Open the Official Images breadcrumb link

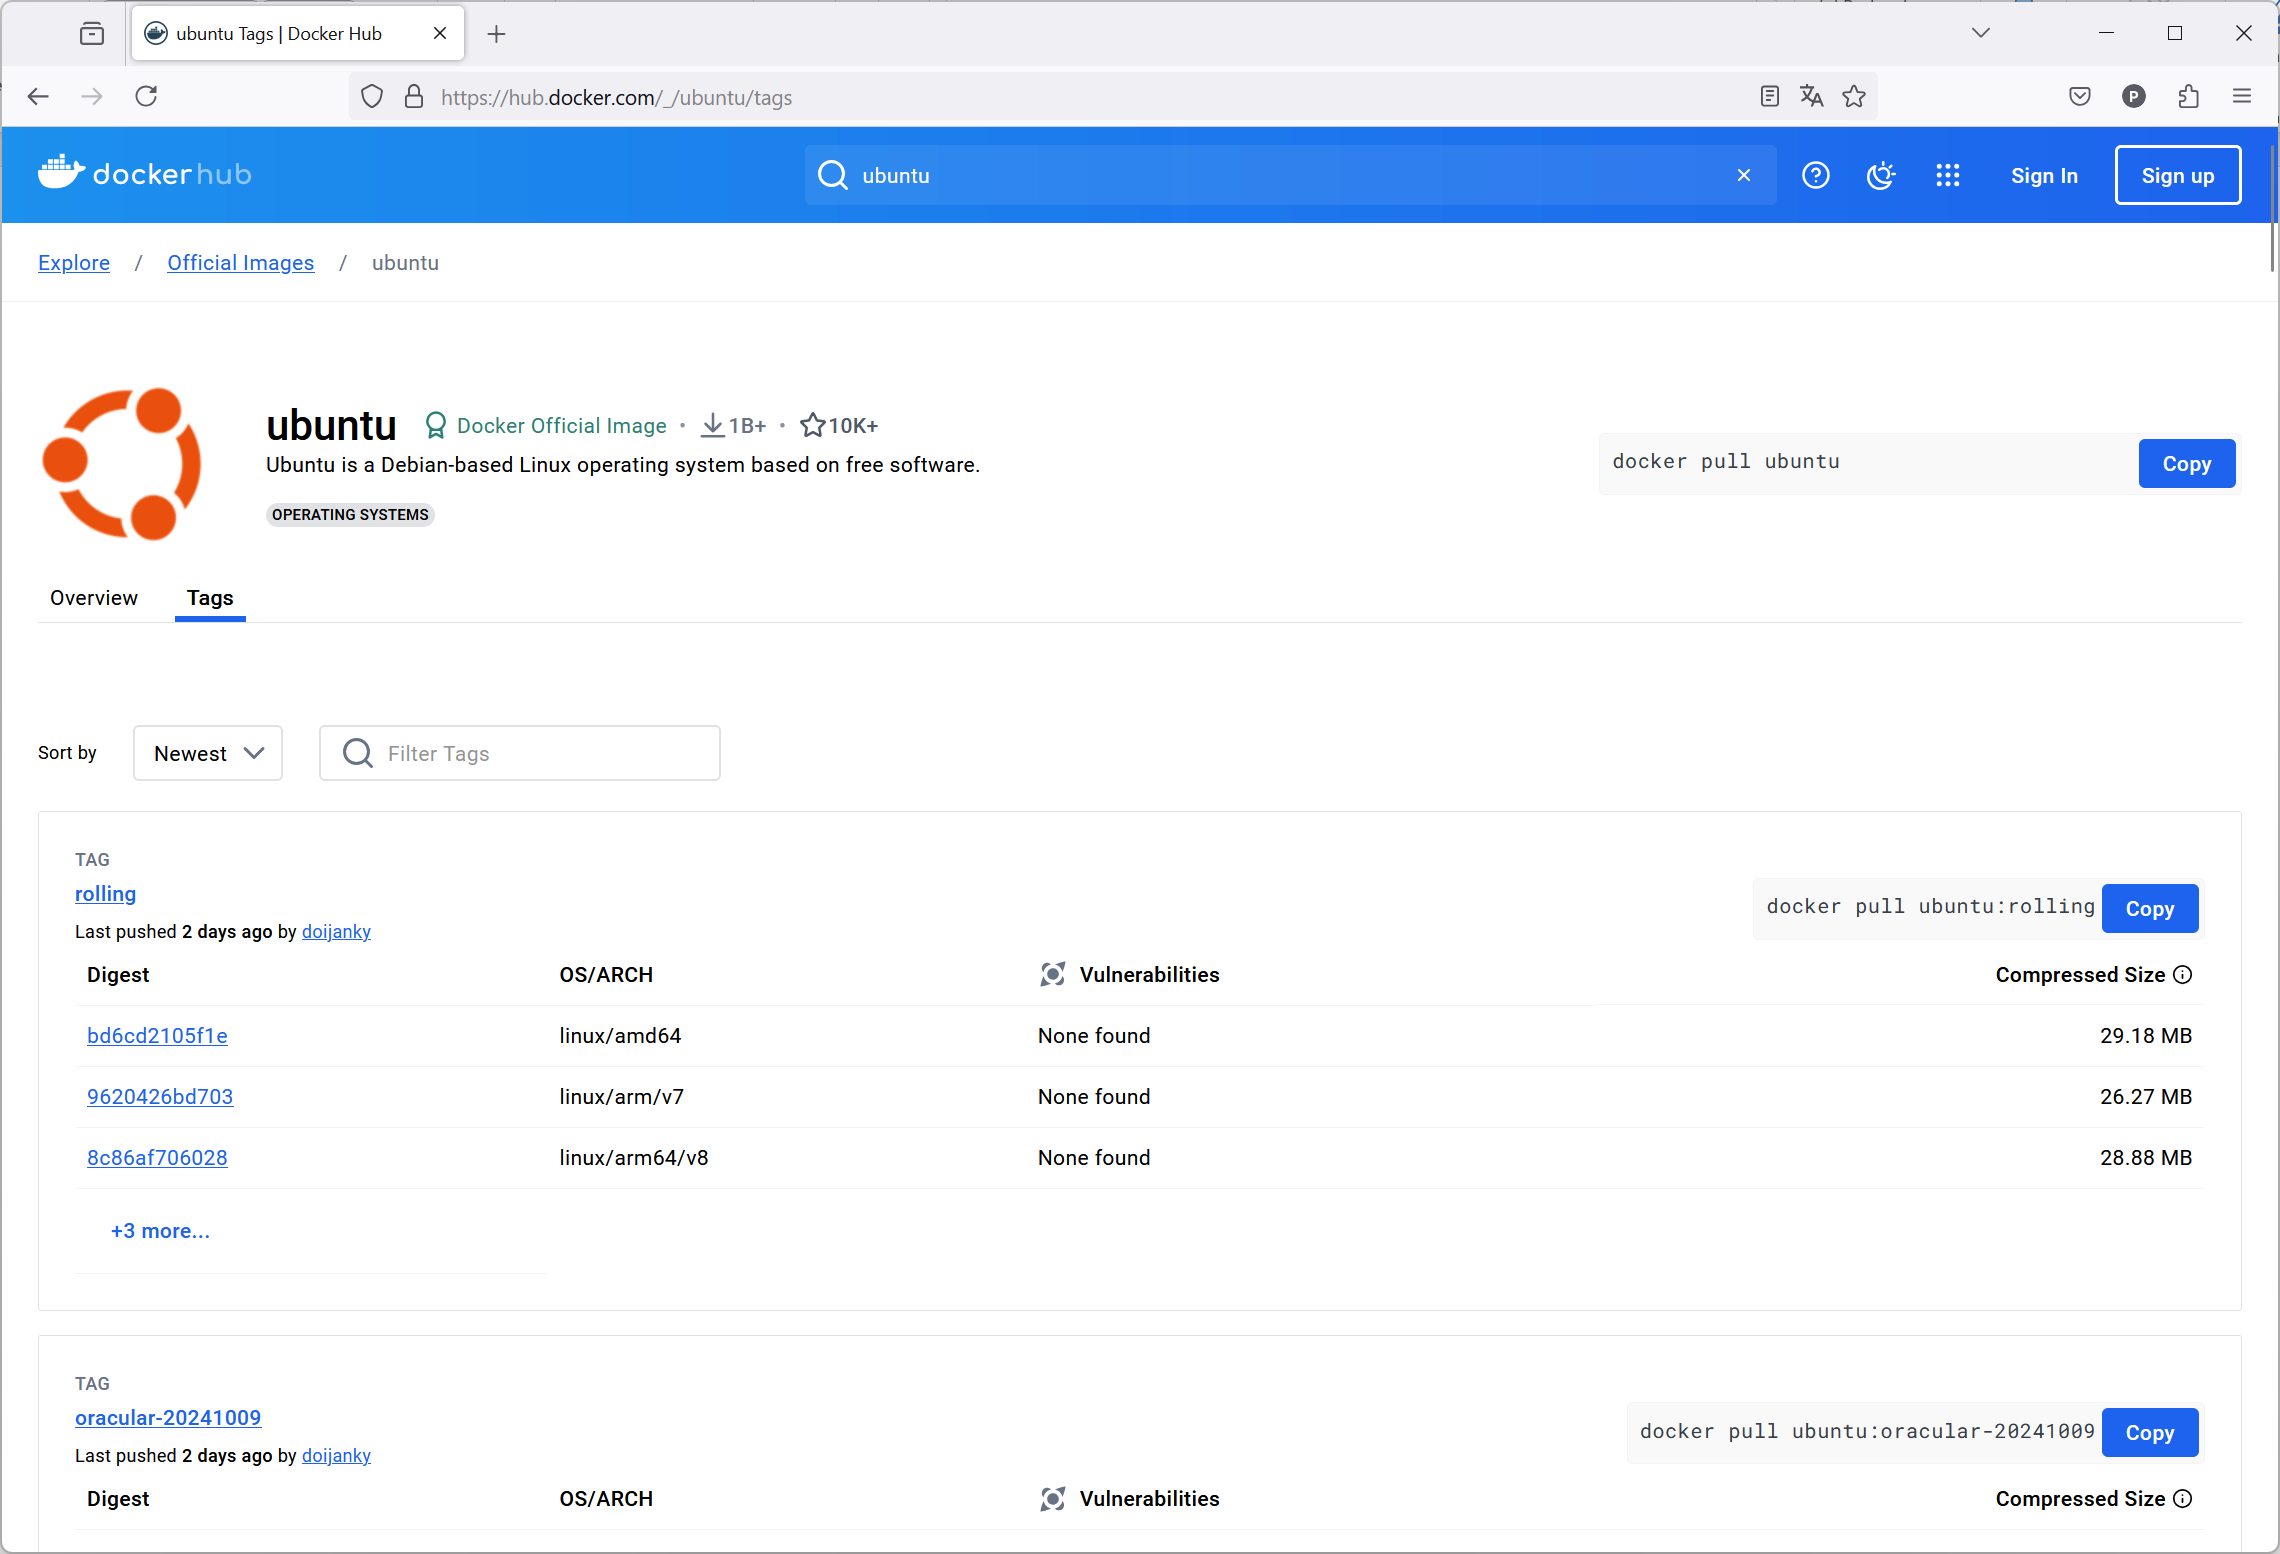(x=240, y=263)
